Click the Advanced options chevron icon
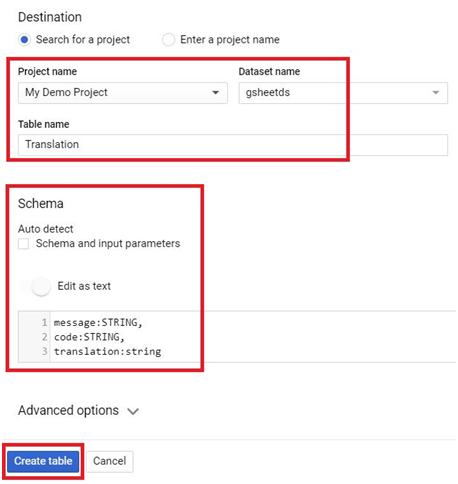This screenshot has height=484, width=458. pos(133,411)
